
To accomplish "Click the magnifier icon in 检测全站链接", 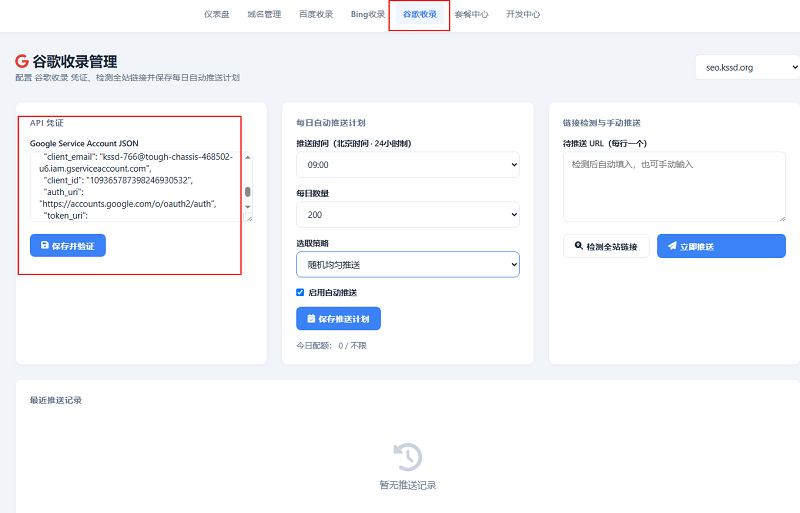I will tap(579, 246).
